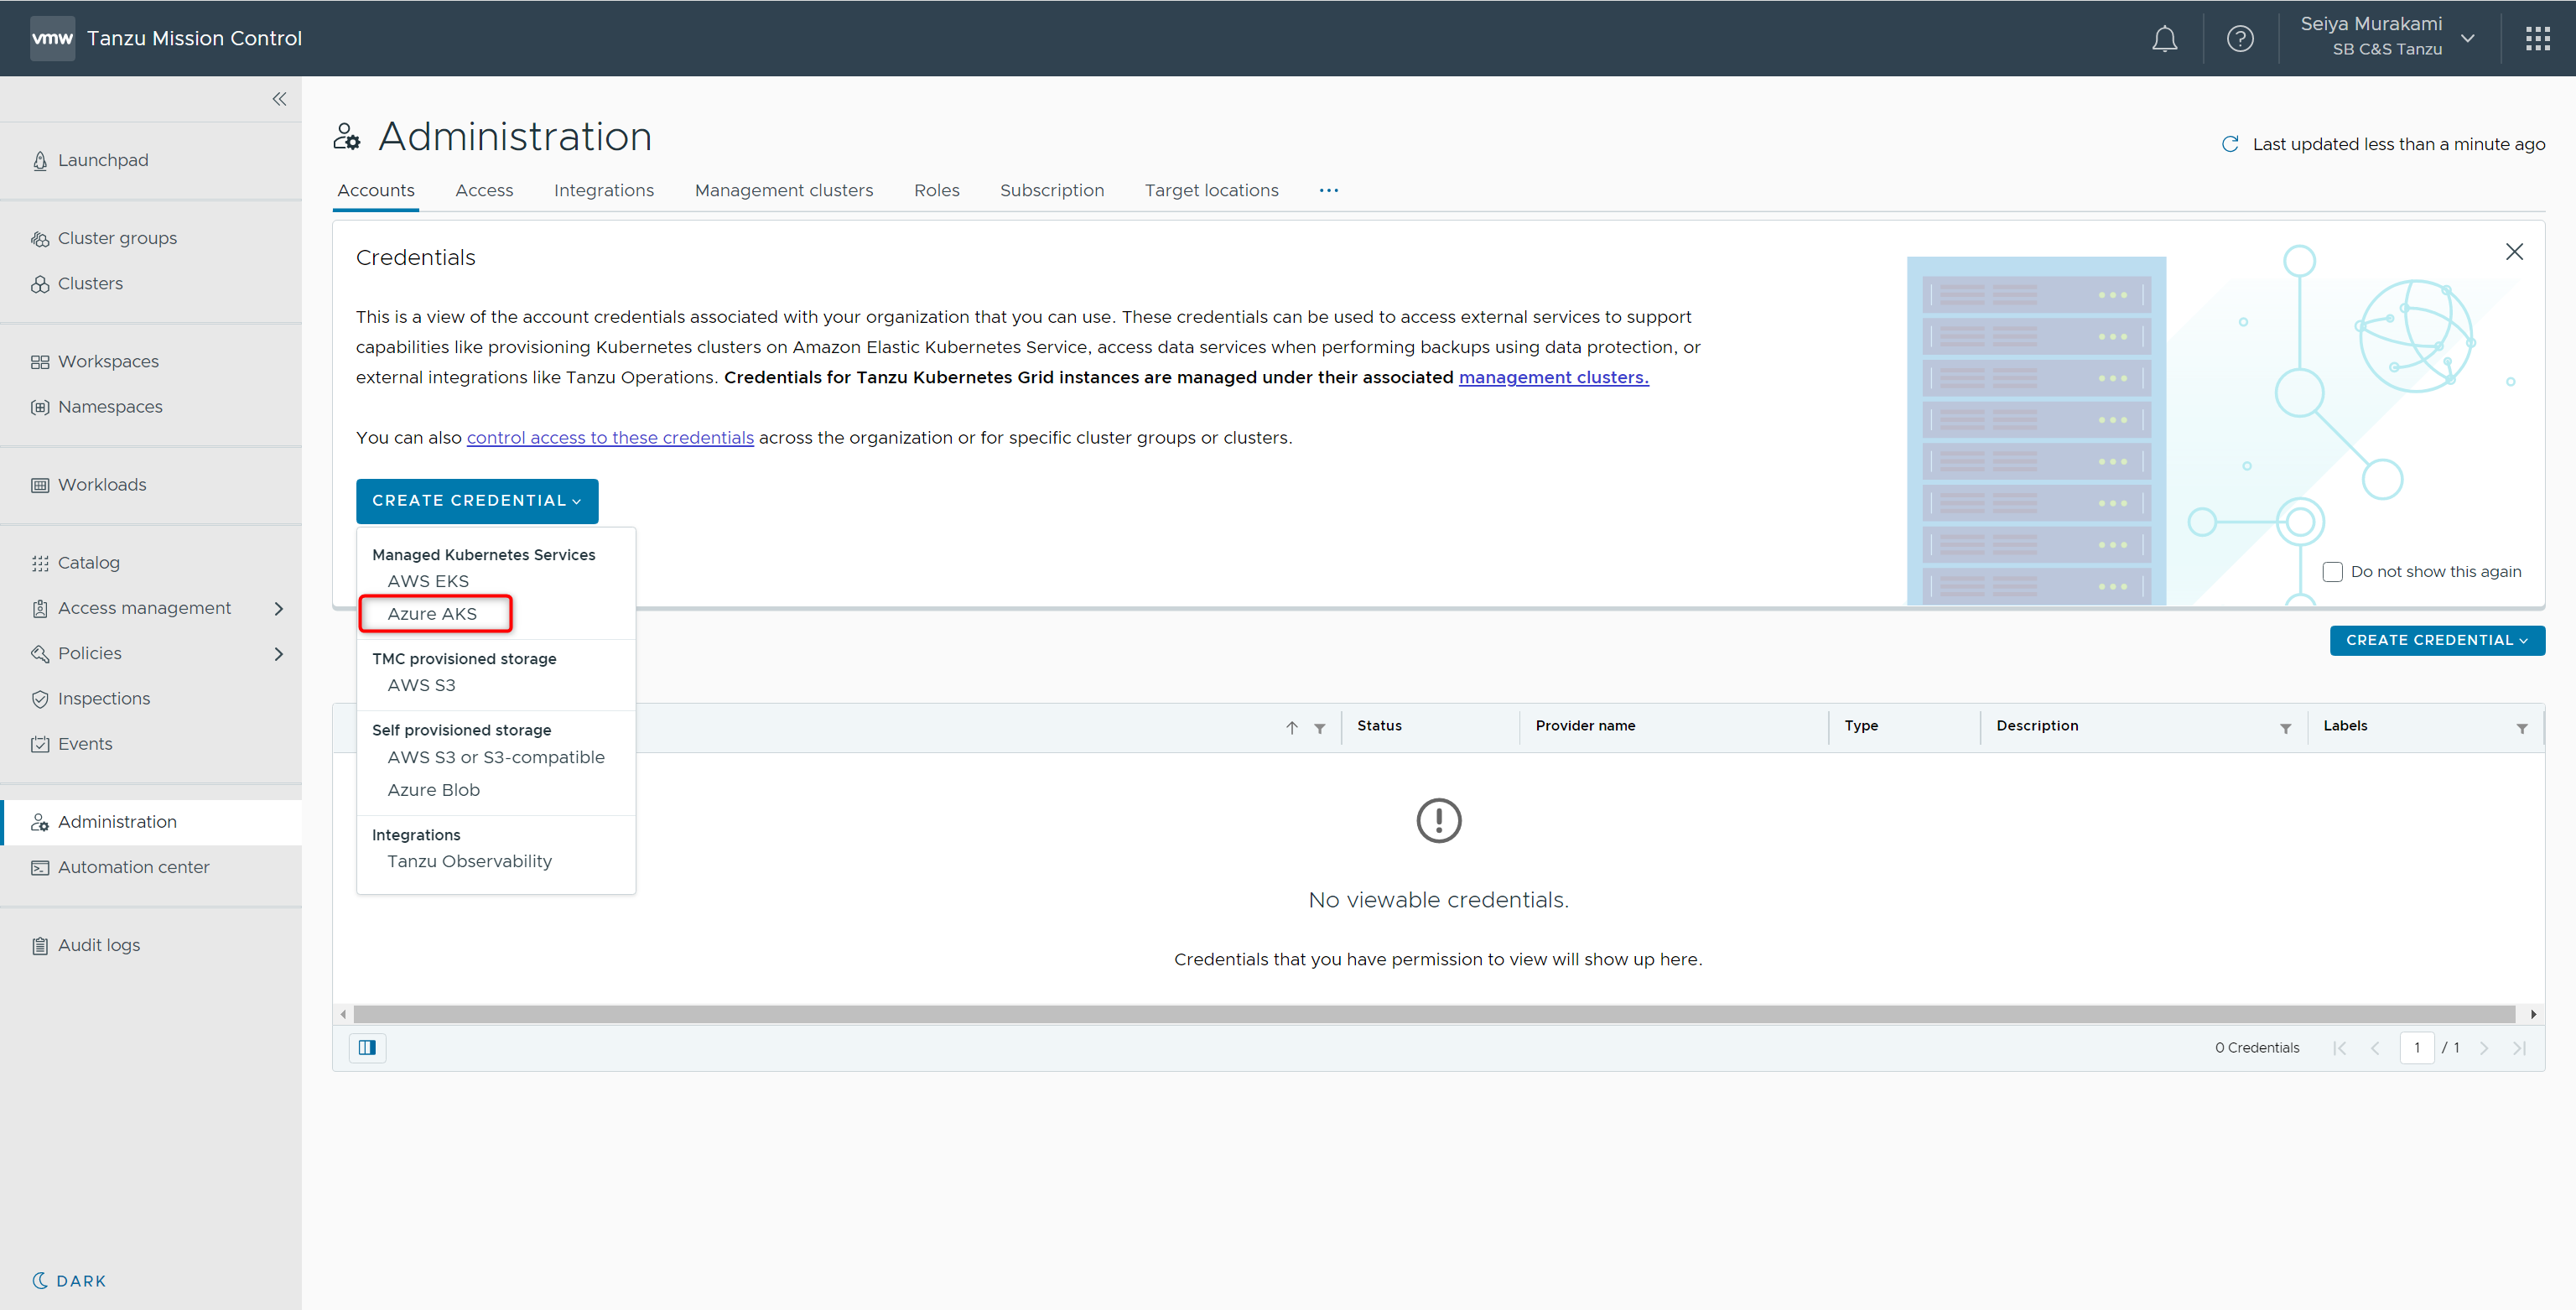Click the right-side CREATE CREDENTIAL button
This screenshot has height=1310, width=2576.
pyautogui.click(x=2436, y=640)
